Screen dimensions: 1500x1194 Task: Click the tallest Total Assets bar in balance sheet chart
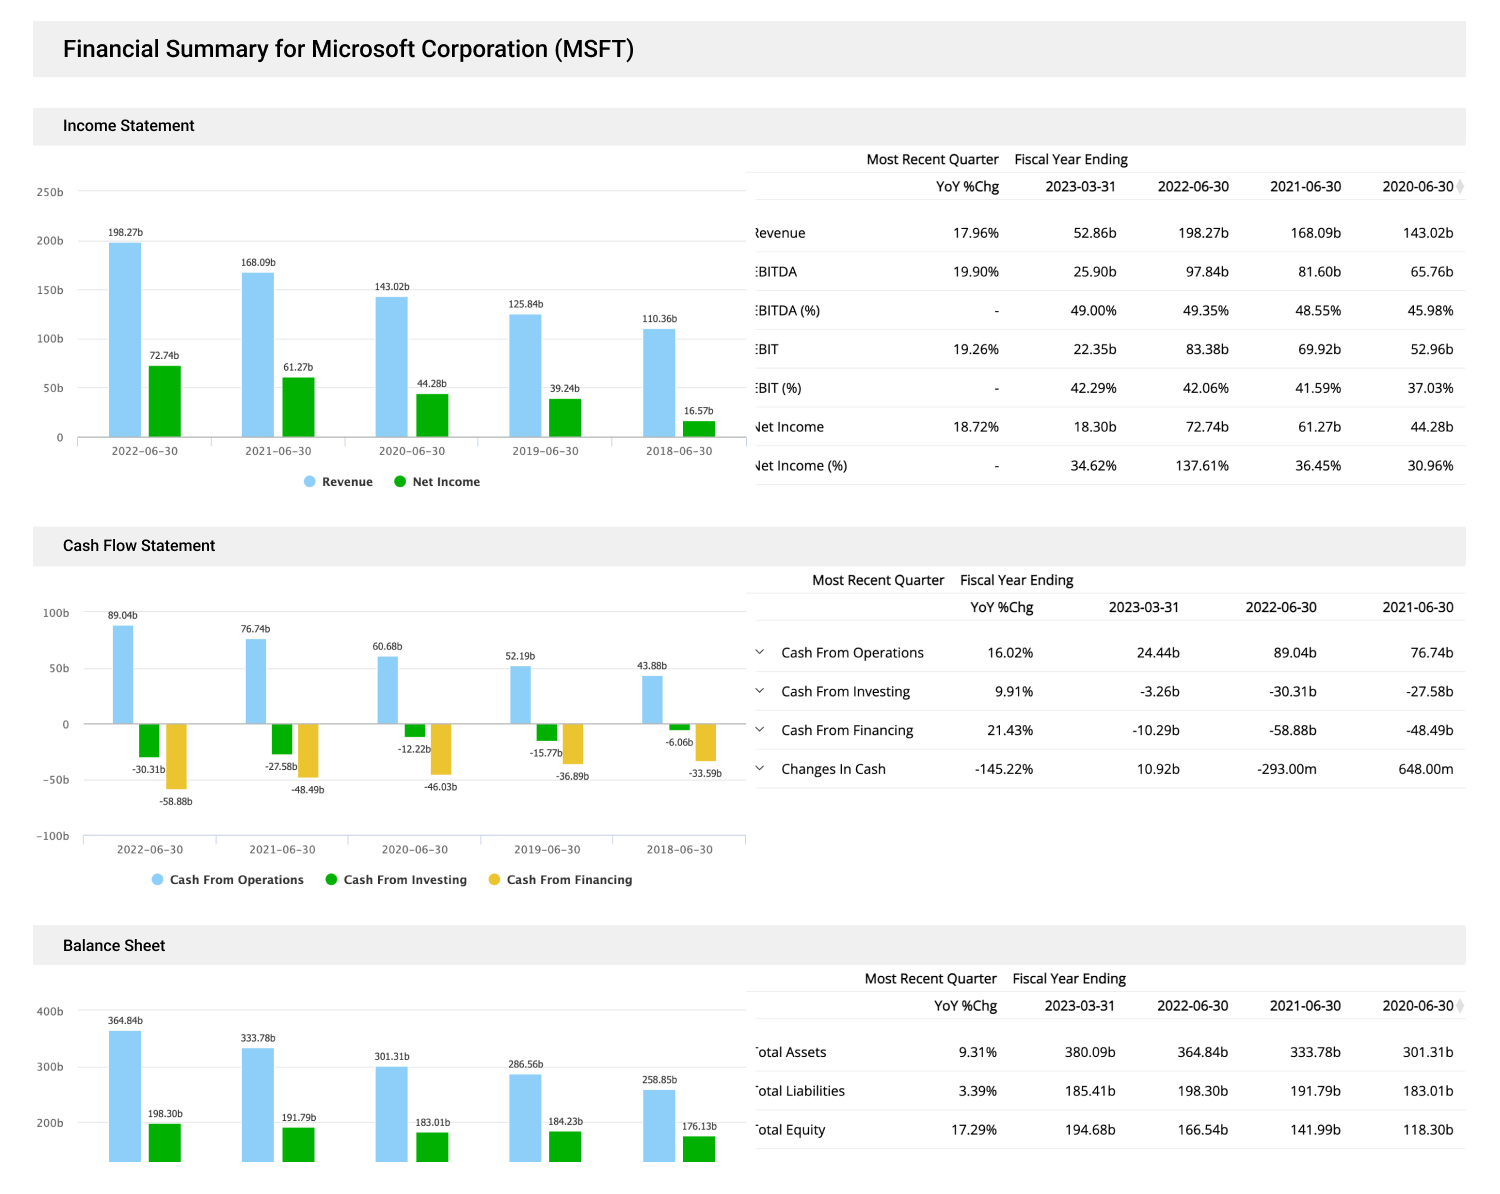pos(124,1095)
